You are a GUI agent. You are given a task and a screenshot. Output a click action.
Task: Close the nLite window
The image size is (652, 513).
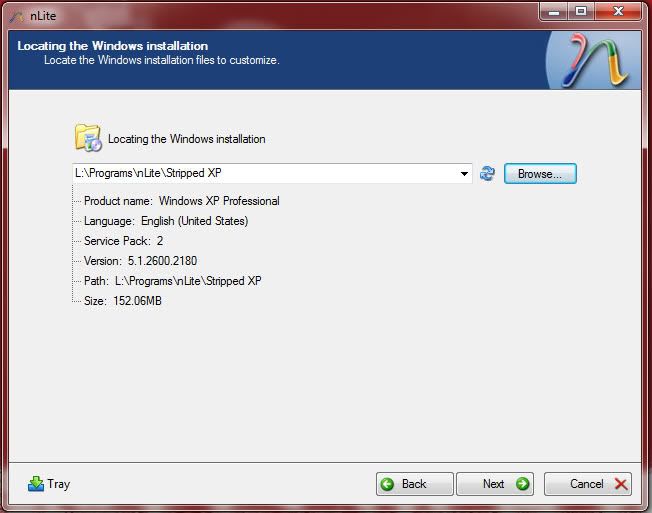click(x=618, y=12)
